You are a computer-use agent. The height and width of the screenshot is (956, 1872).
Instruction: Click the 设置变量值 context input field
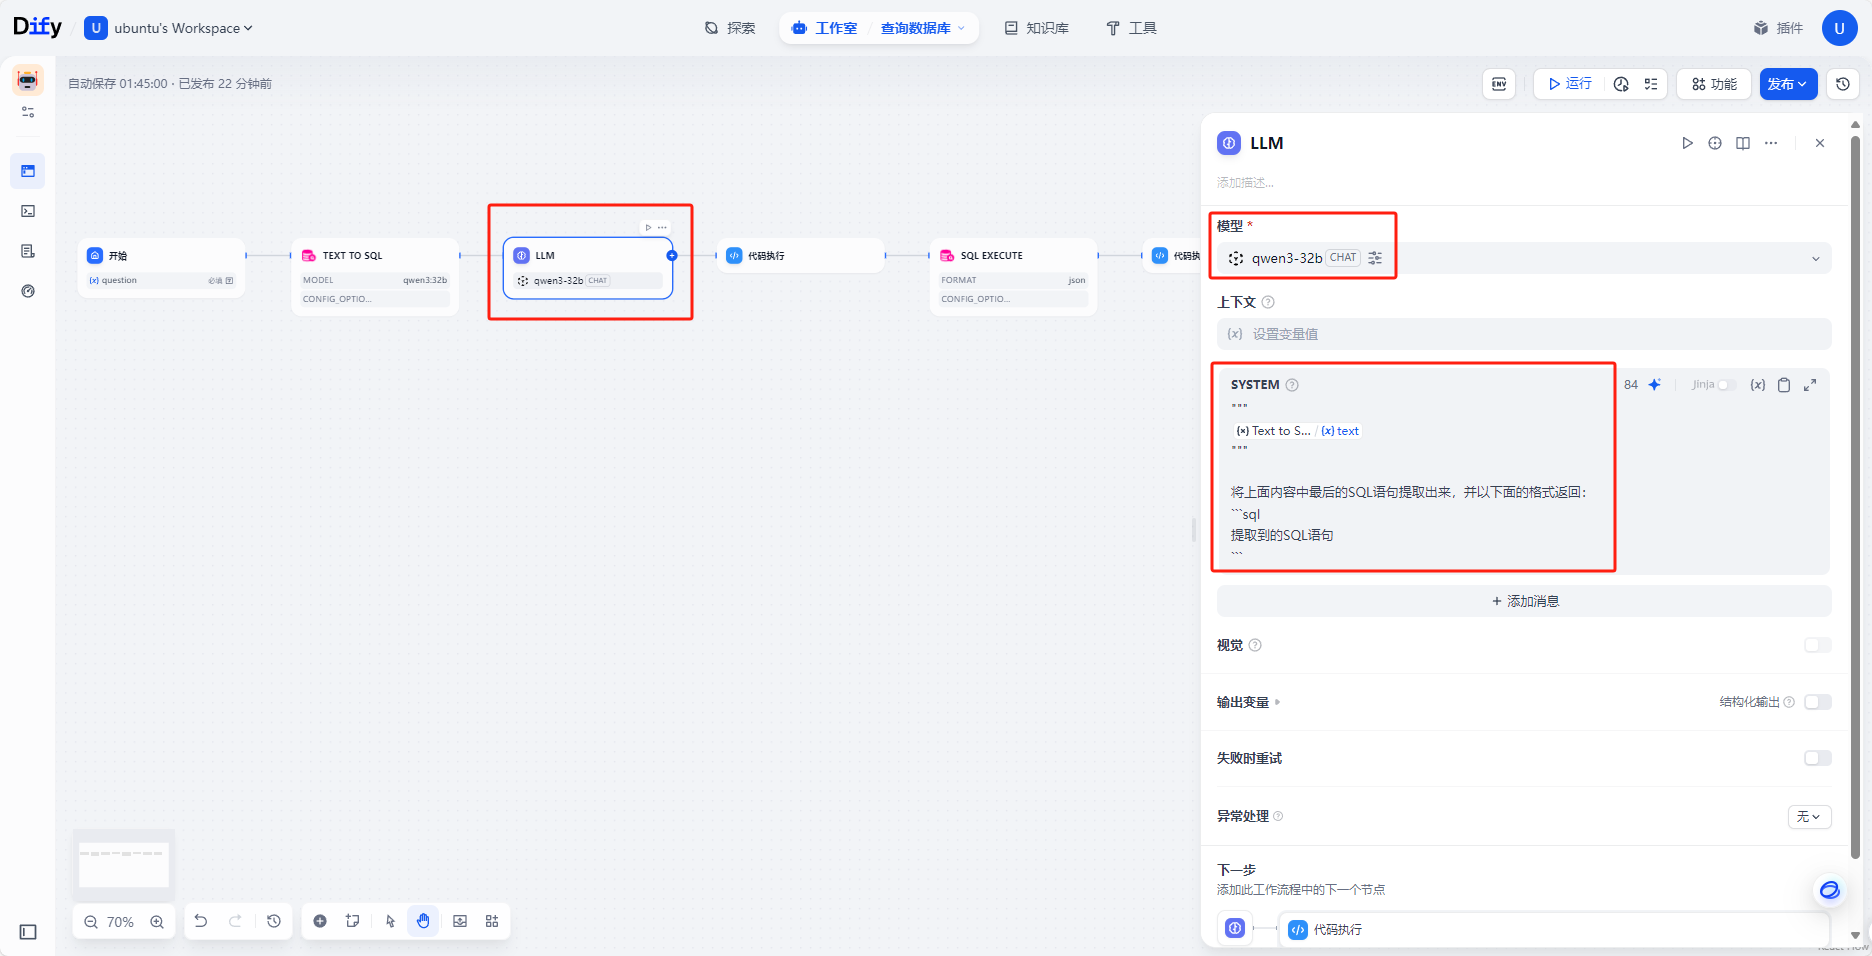tap(1524, 334)
